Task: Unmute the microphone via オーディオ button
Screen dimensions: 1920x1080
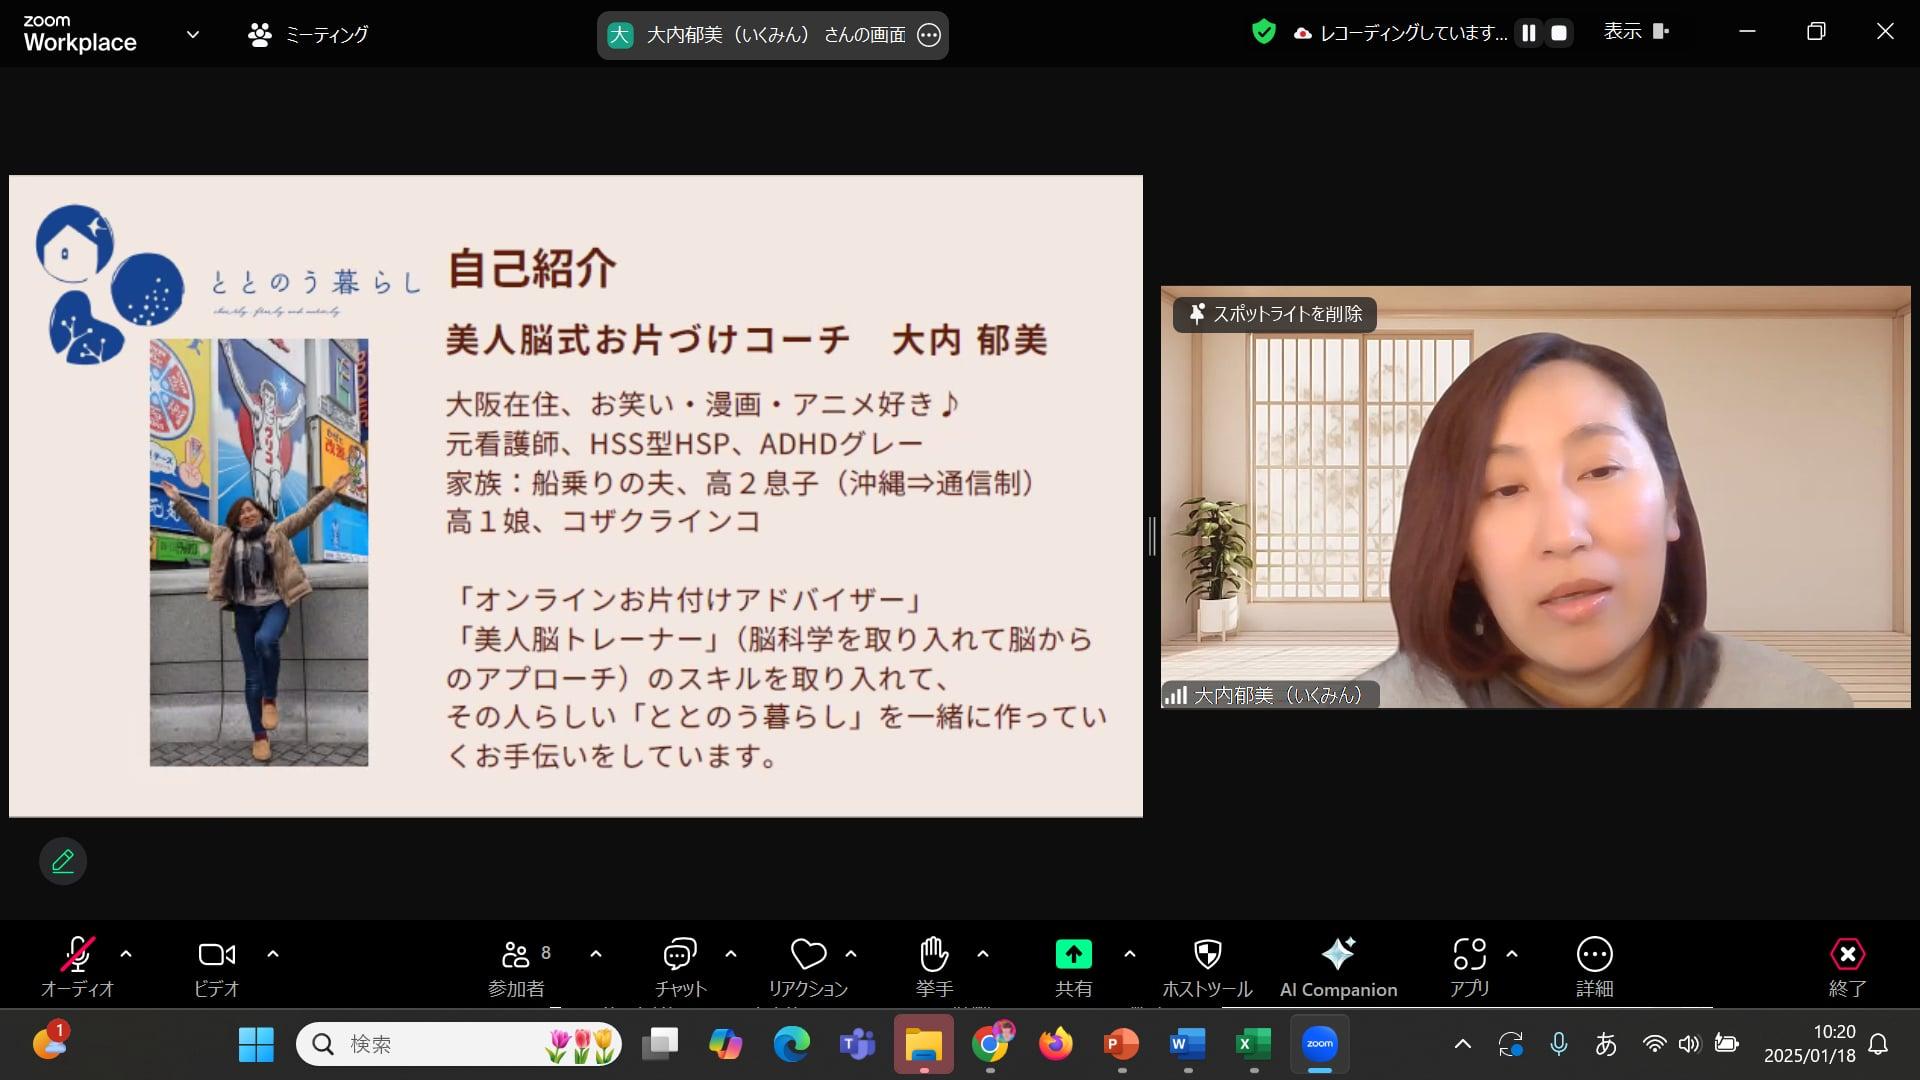Action: (x=78, y=964)
